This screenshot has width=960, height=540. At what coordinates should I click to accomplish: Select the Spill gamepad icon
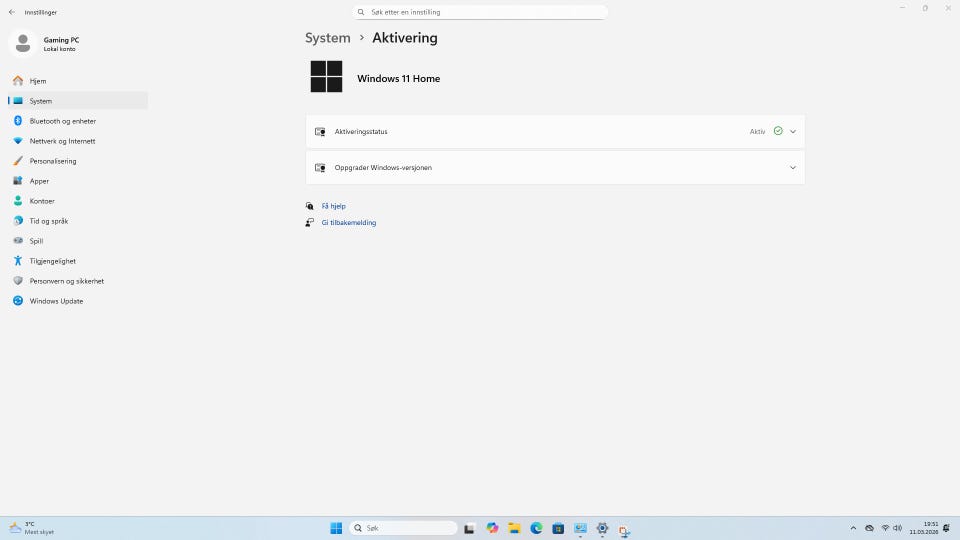(18, 241)
